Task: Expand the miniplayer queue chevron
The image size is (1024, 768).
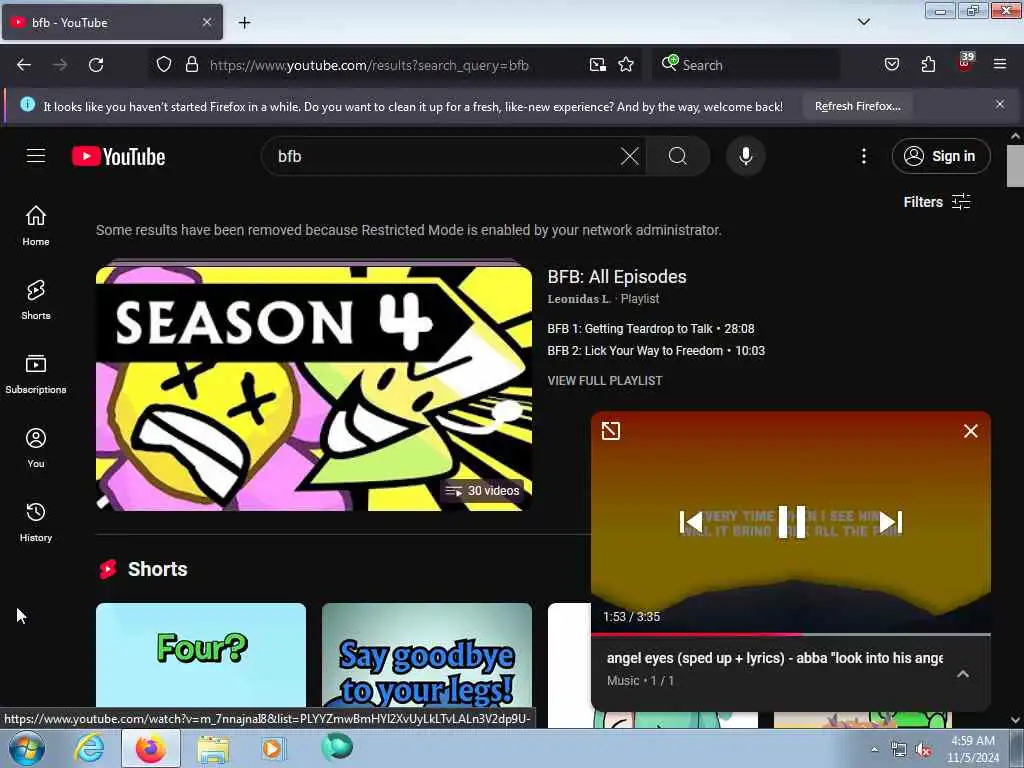Action: pyautogui.click(x=963, y=674)
